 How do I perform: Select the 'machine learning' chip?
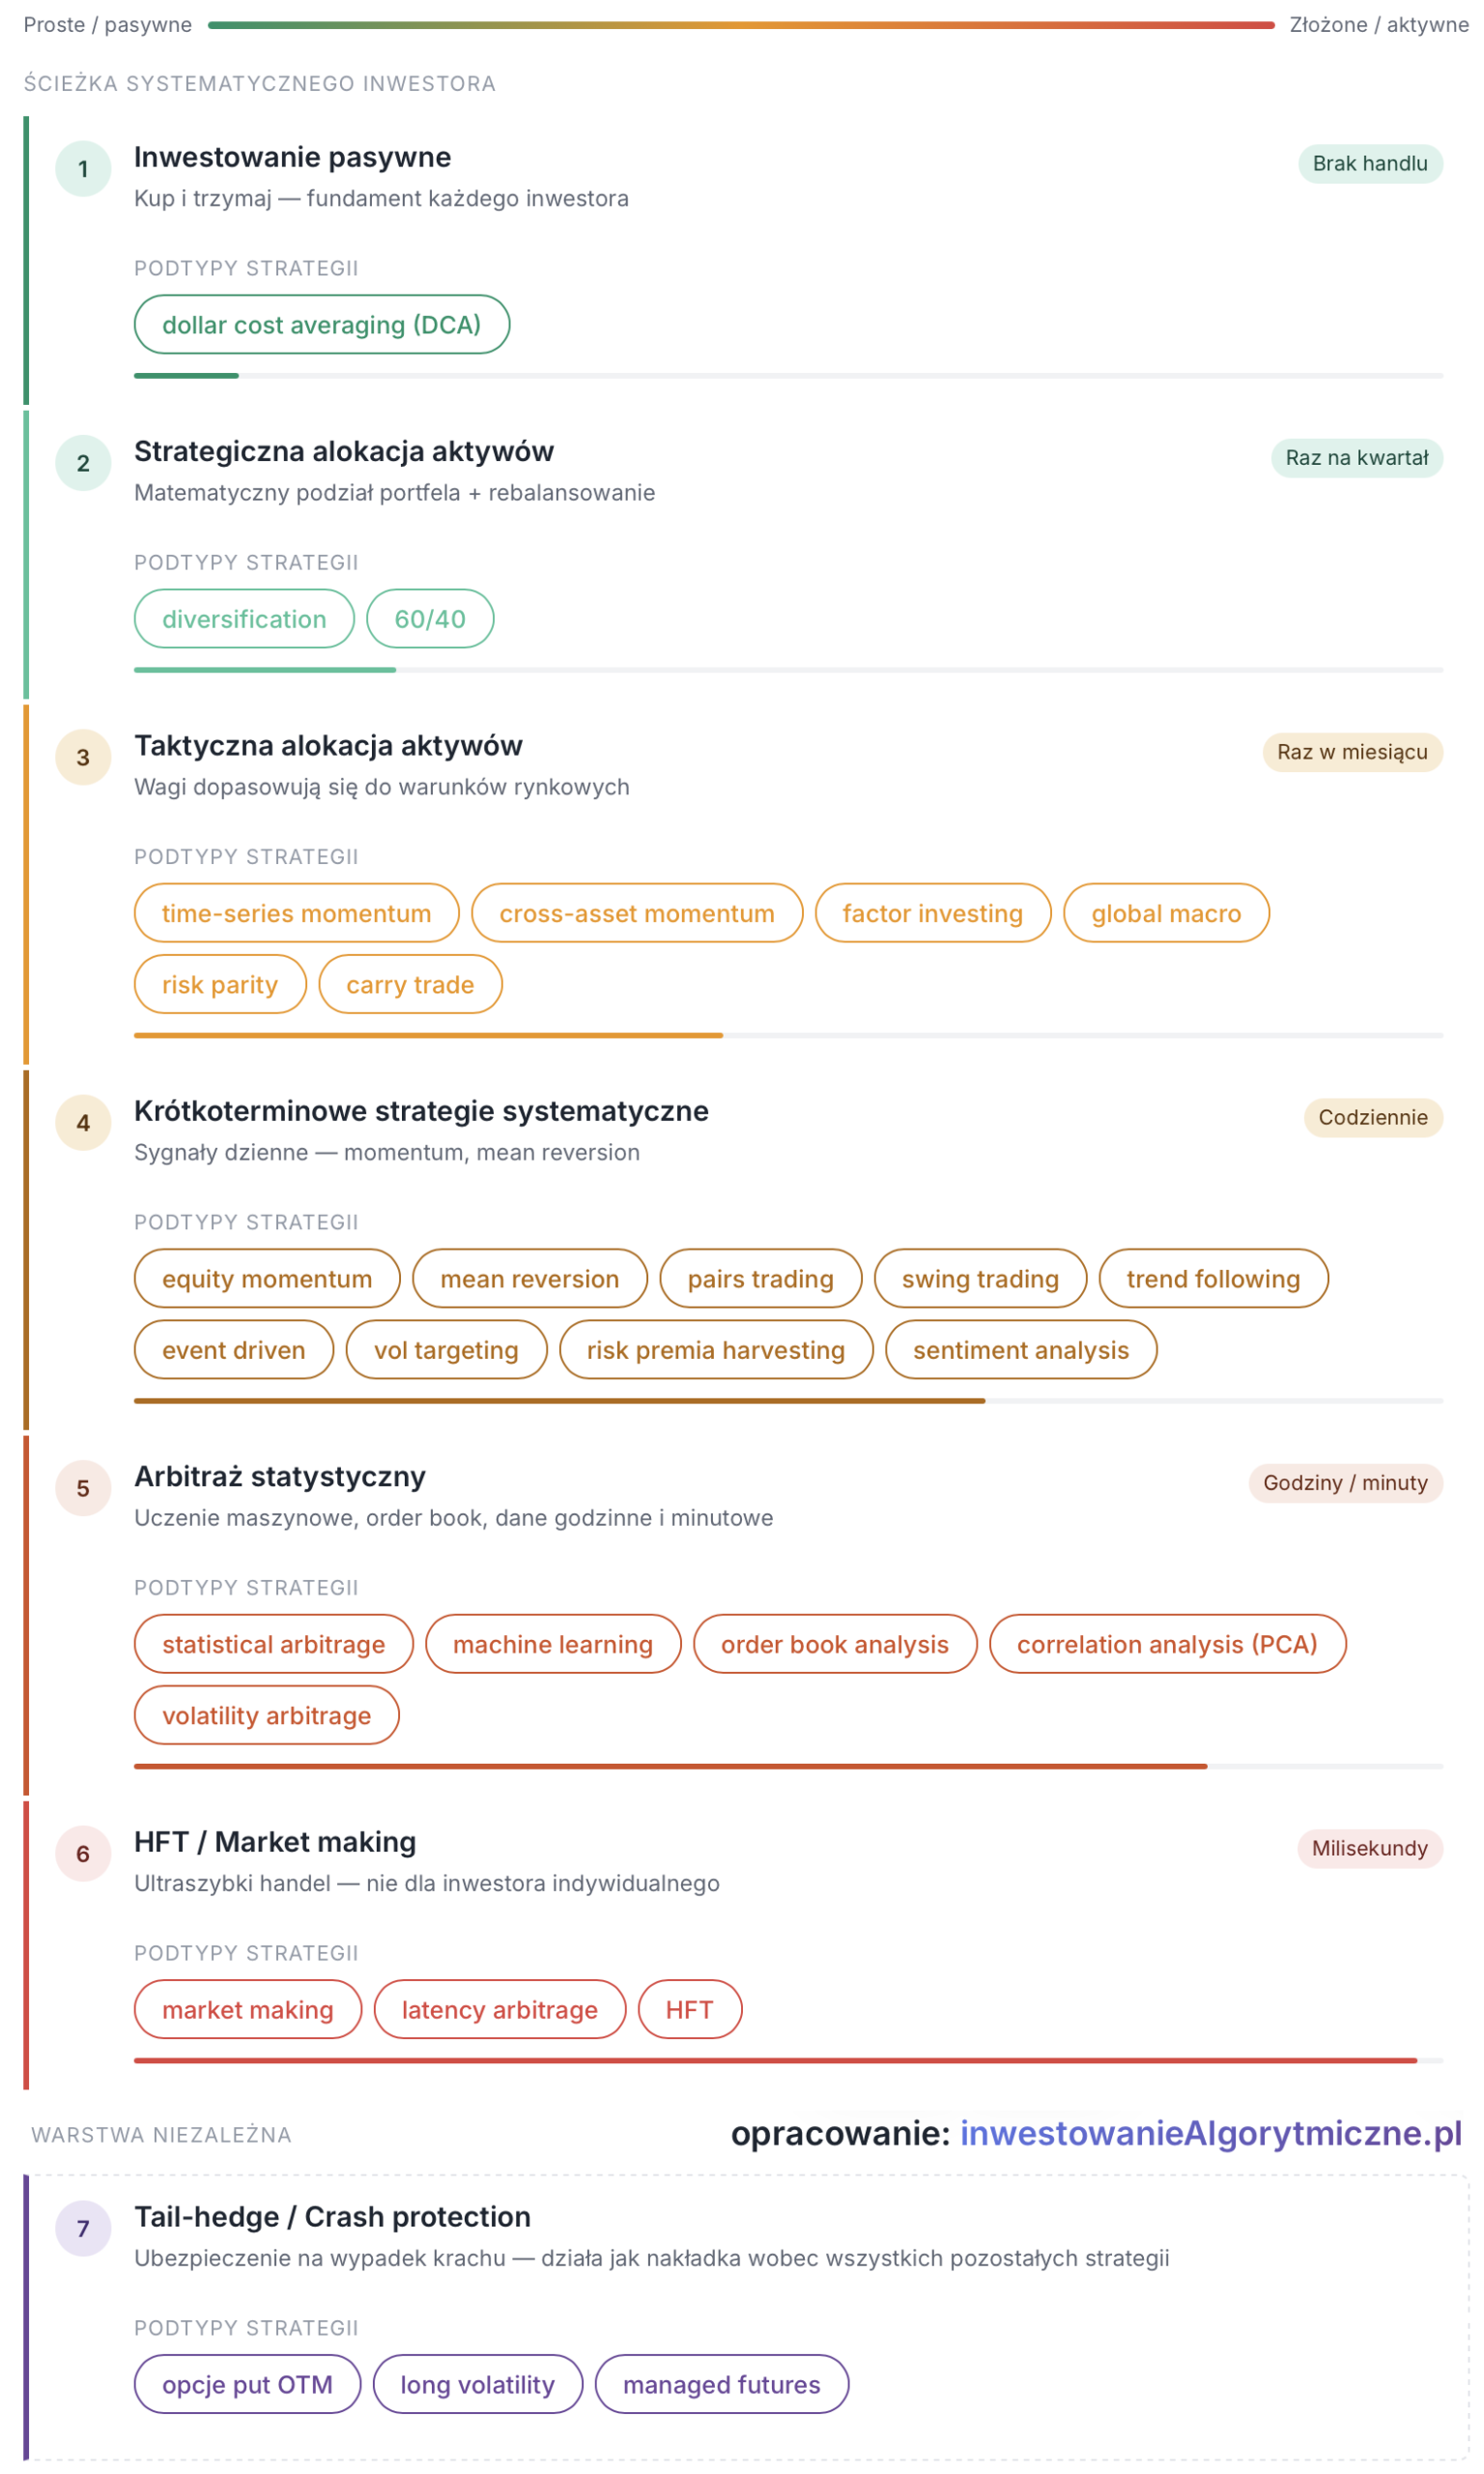(x=553, y=1643)
